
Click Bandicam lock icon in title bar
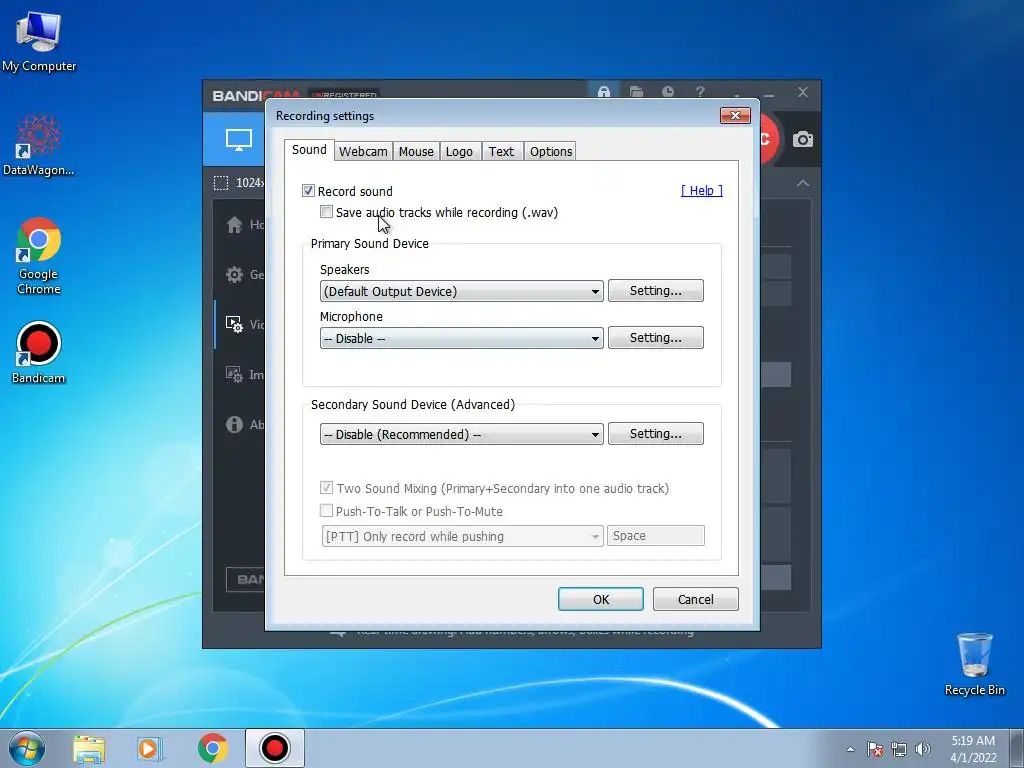pyautogui.click(x=604, y=92)
